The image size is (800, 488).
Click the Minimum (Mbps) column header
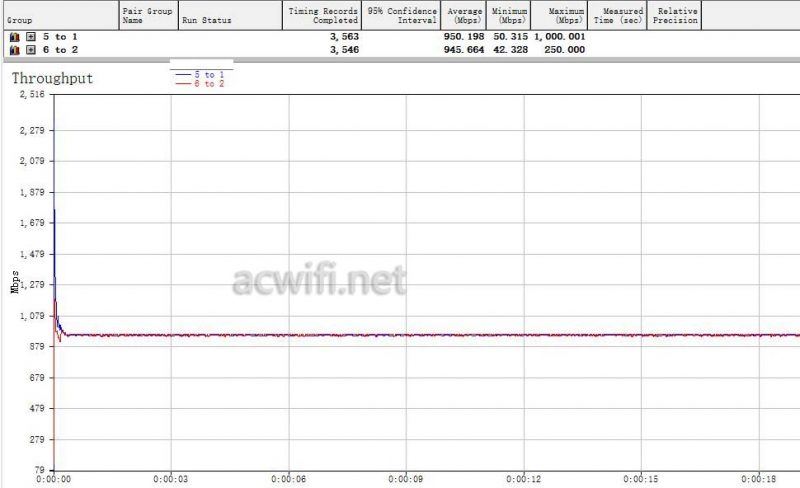510,15
